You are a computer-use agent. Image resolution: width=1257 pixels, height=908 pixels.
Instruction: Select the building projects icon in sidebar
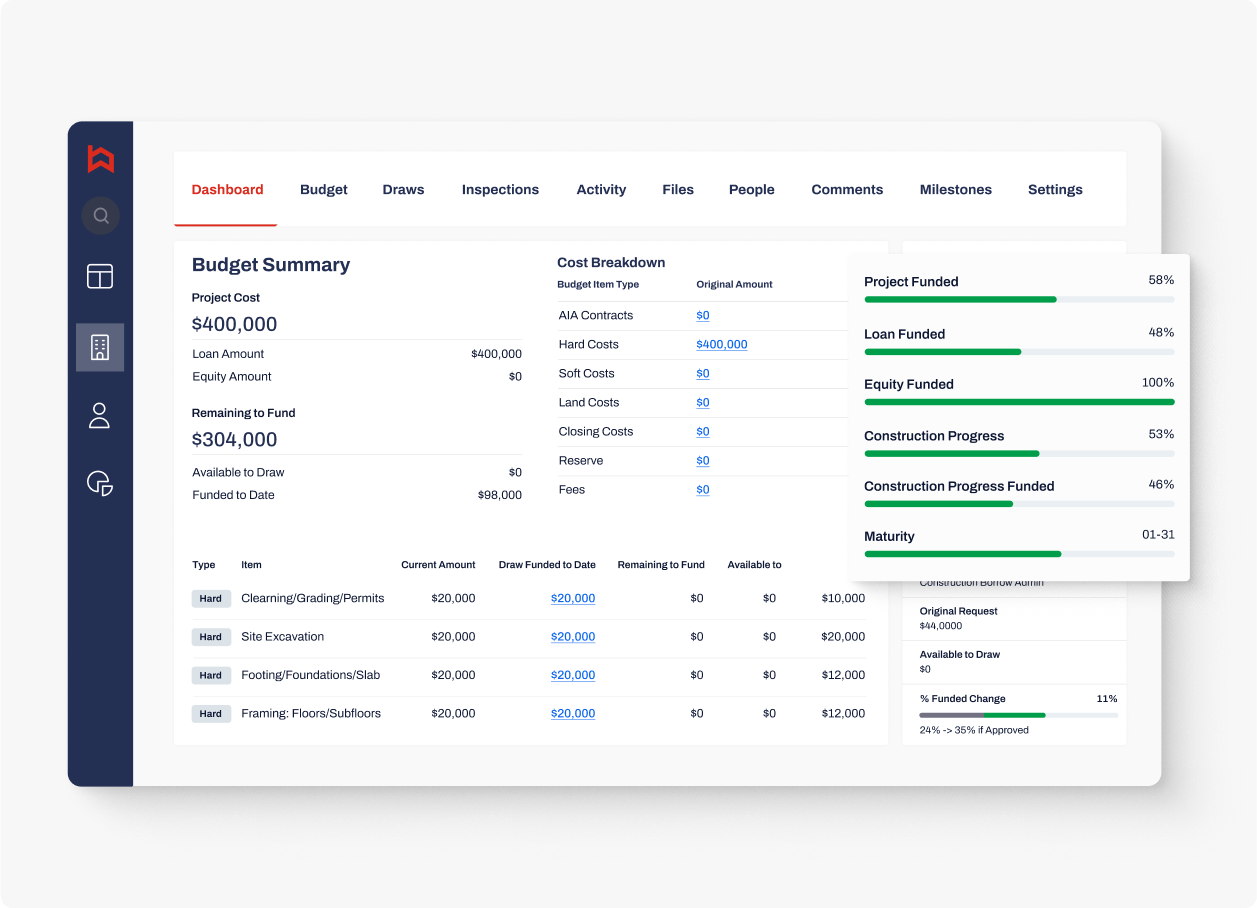coord(100,347)
